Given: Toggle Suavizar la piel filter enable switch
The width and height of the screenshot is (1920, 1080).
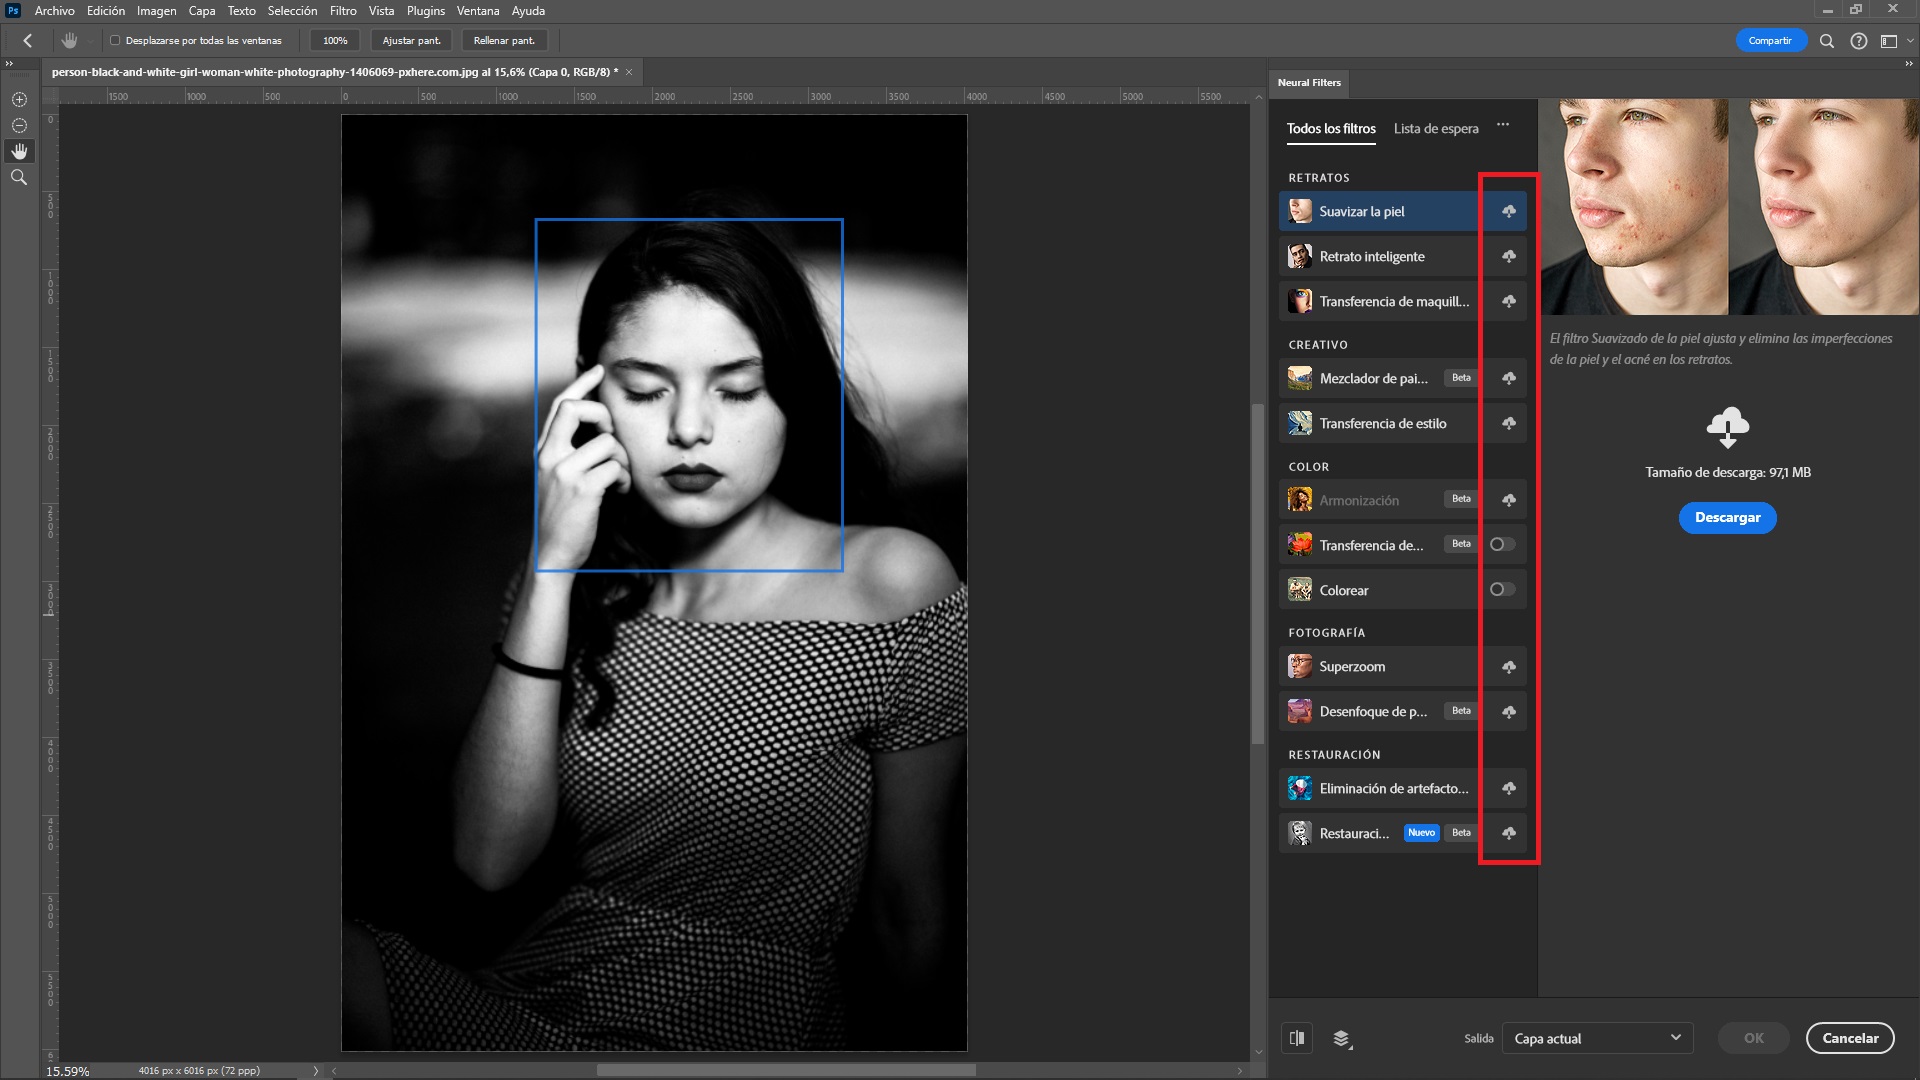Looking at the screenshot, I should (1509, 211).
